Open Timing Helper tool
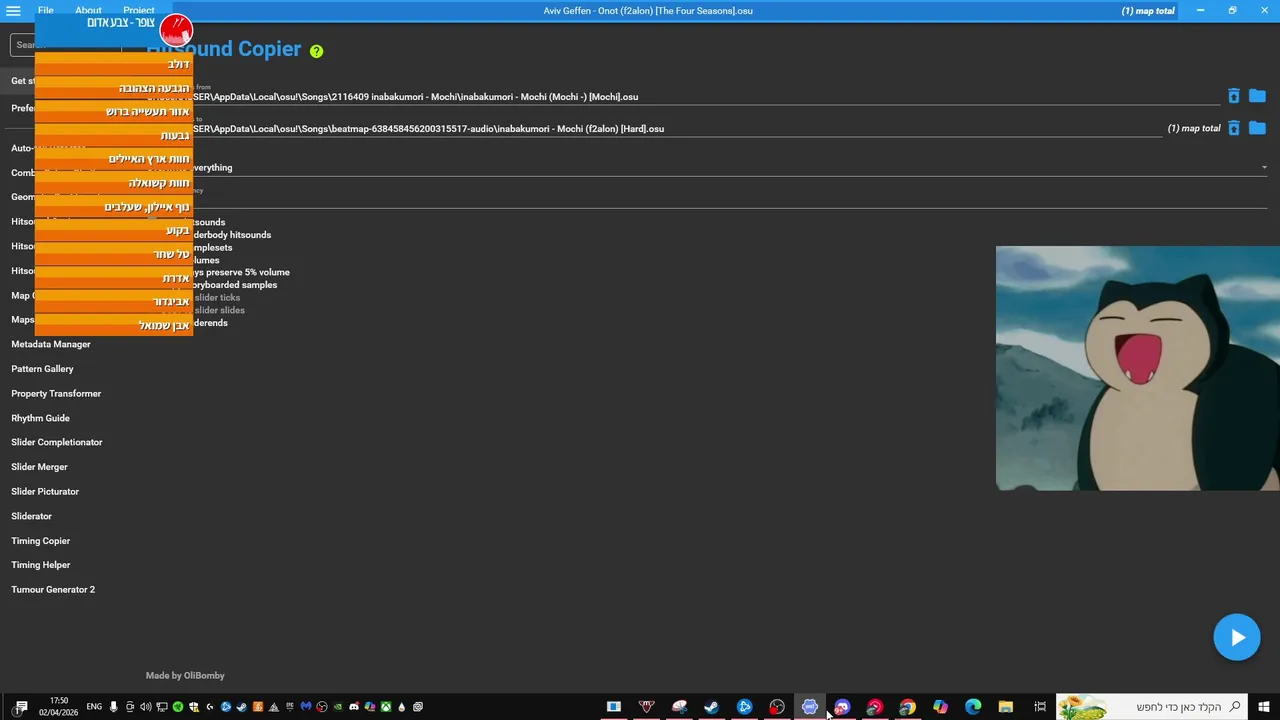This screenshot has width=1280, height=720. tap(41, 565)
